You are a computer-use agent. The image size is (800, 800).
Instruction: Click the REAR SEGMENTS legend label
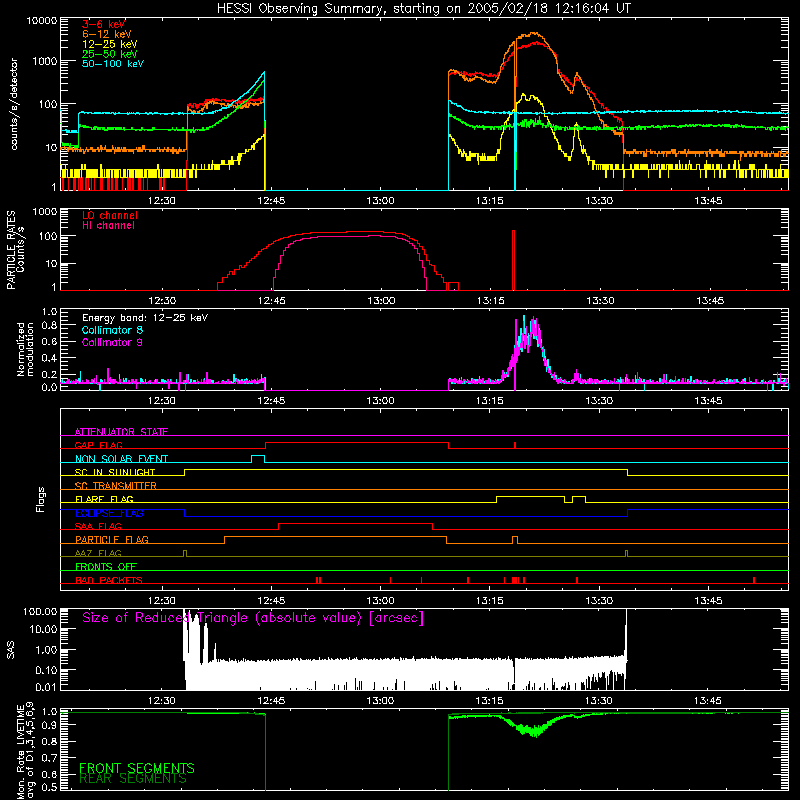coord(133,779)
